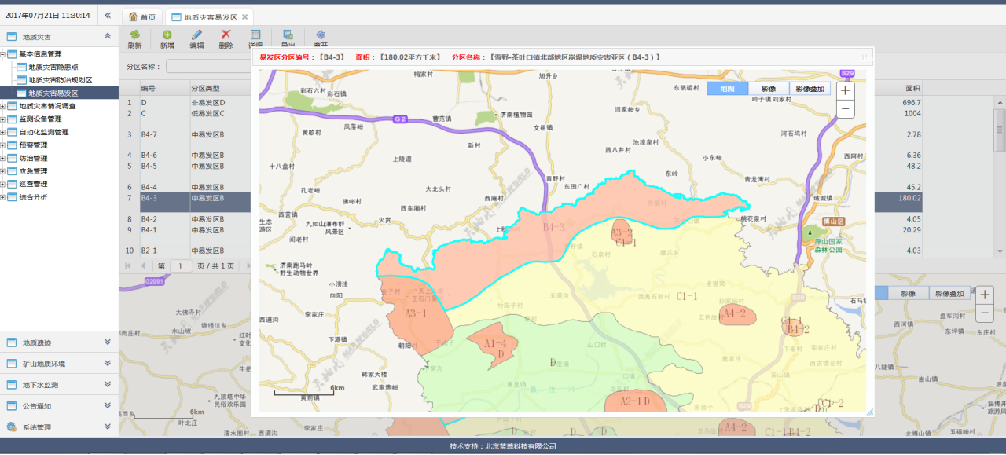Image resolution: width=1006 pixels, height=455 pixels.
Task: Select the 地质灾害易发区 tab
Action: (209, 16)
